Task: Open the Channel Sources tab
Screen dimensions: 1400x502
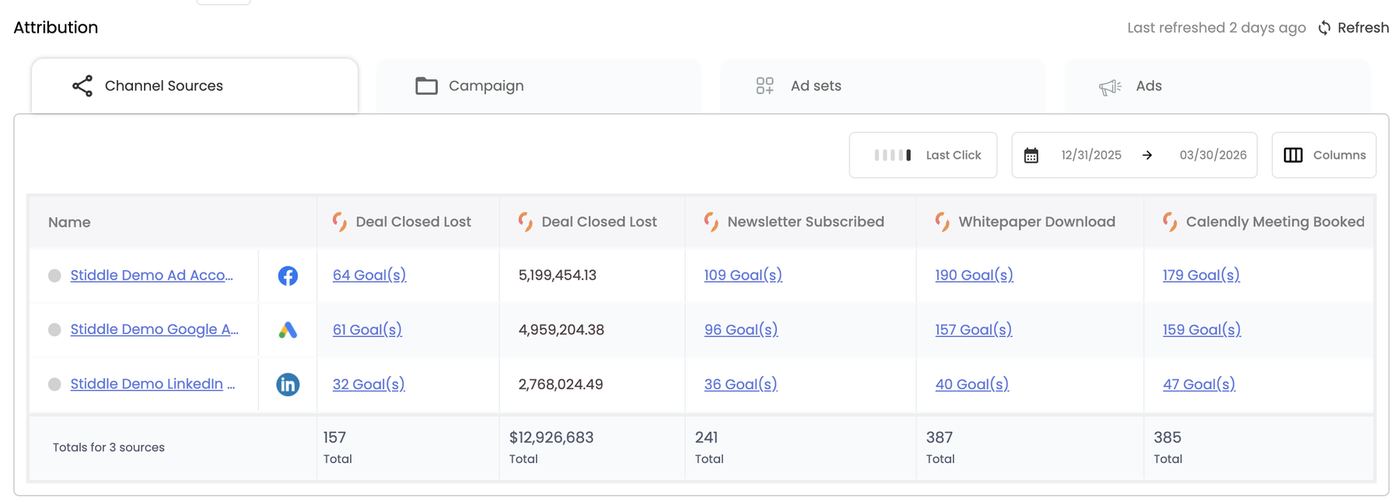Action: tap(195, 86)
